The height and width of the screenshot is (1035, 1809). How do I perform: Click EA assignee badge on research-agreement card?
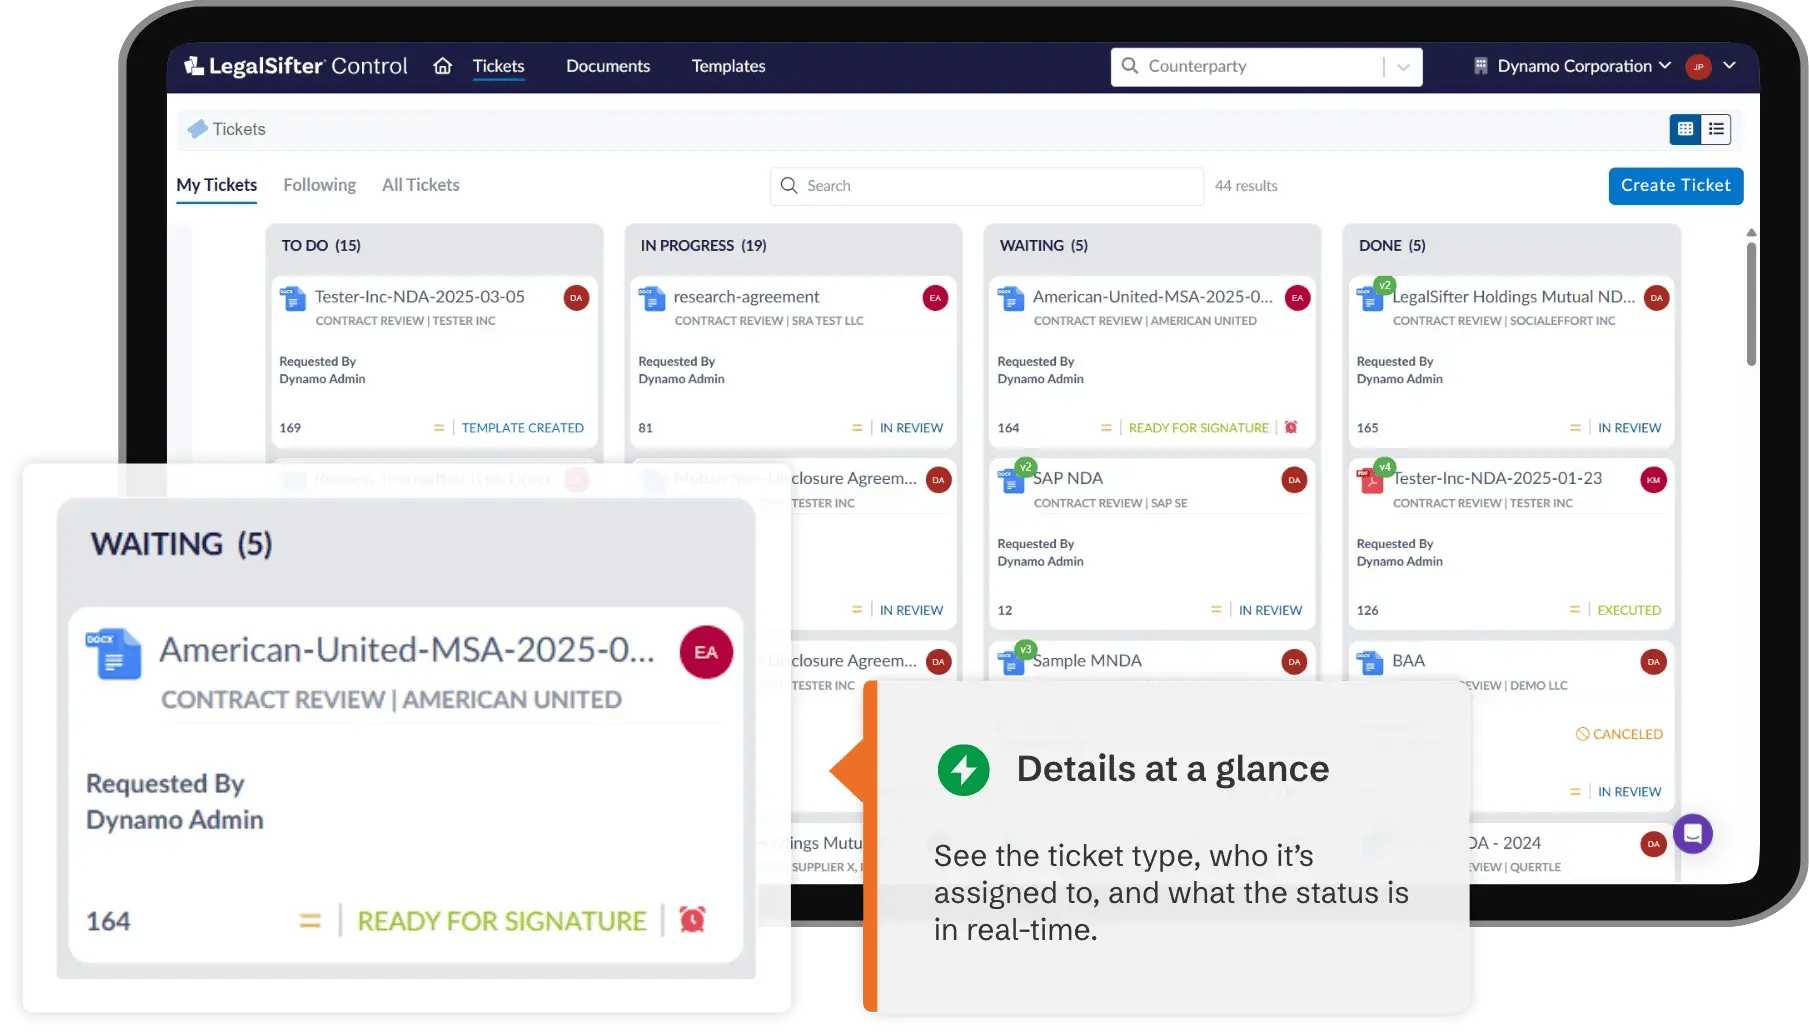pyautogui.click(x=935, y=298)
